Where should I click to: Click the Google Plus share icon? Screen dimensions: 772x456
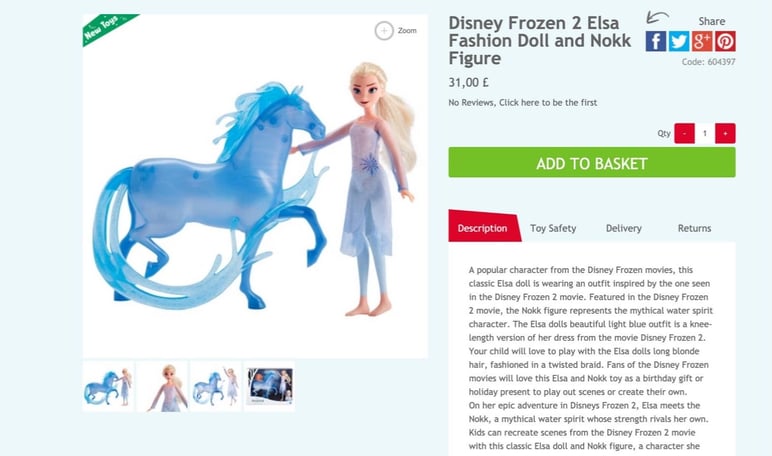(x=702, y=41)
